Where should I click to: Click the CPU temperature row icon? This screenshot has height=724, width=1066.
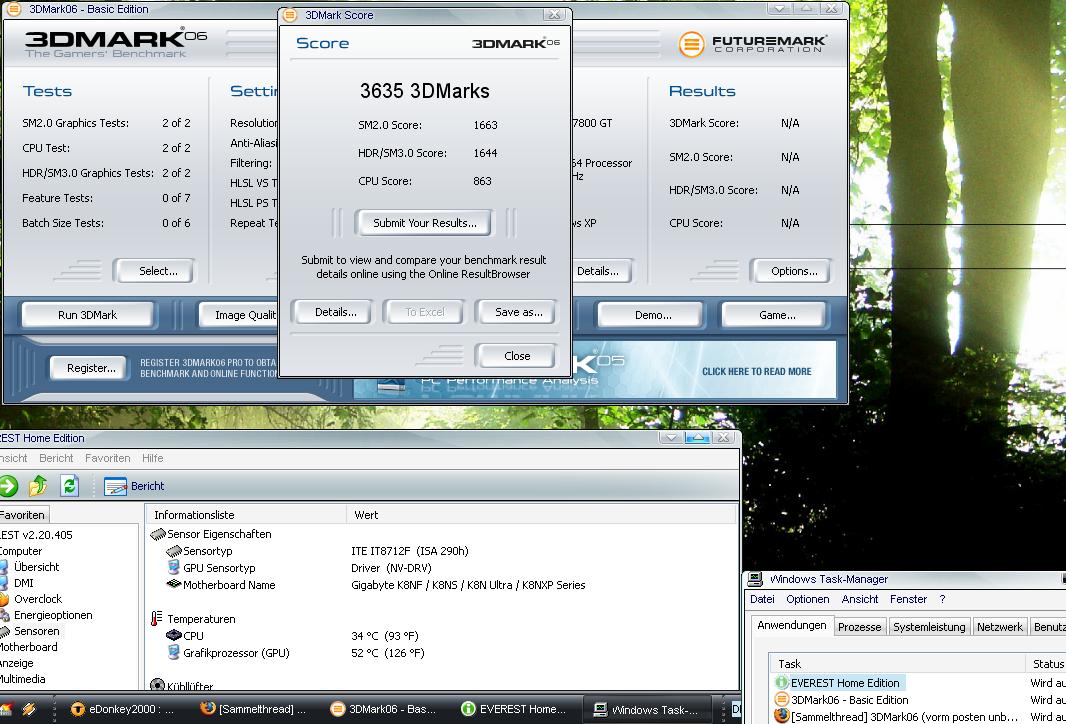173,636
